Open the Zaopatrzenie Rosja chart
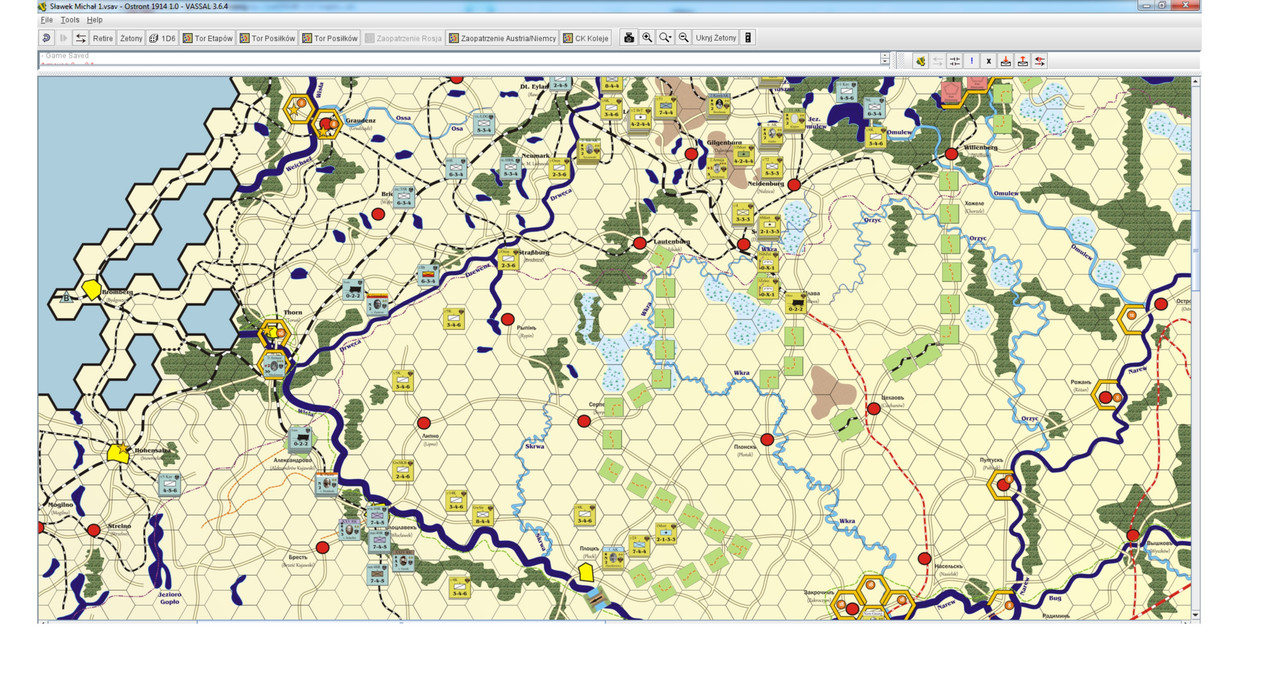The height and width of the screenshot is (693, 1280). tap(404, 38)
